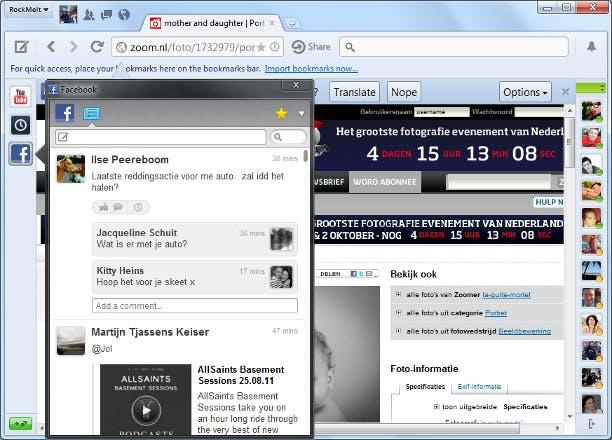Click the Facebook logo in the popup

coord(65,113)
